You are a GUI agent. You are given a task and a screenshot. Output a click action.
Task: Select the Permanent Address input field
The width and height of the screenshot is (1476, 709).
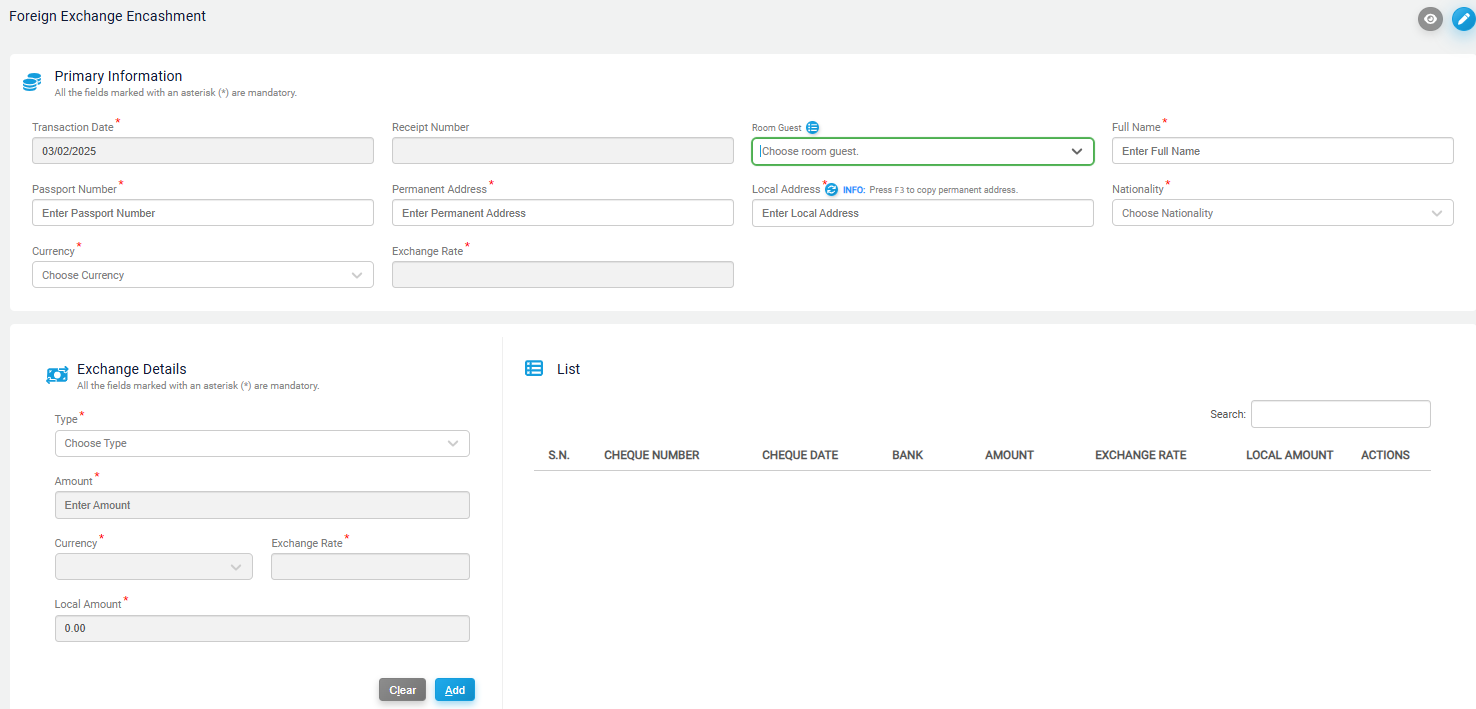(x=563, y=213)
